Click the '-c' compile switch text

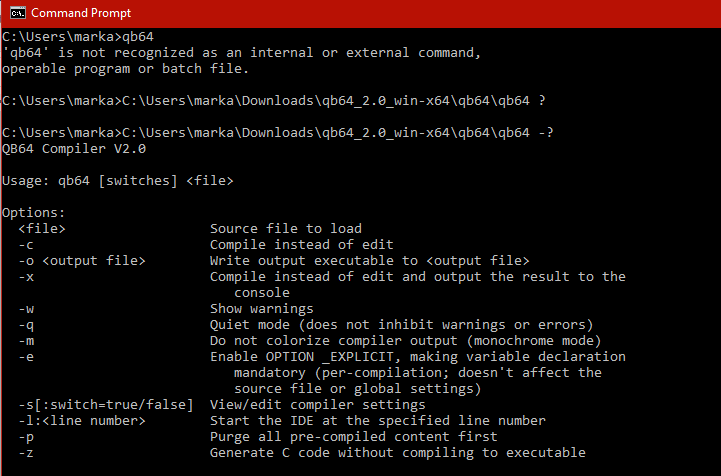pyautogui.click(x=26, y=245)
